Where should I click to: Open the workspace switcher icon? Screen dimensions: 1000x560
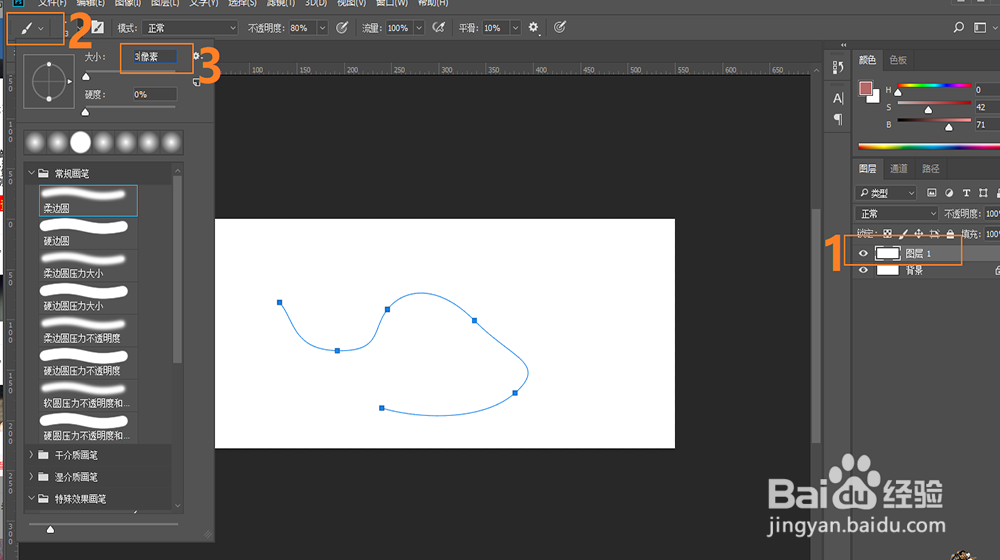[980, 27]
